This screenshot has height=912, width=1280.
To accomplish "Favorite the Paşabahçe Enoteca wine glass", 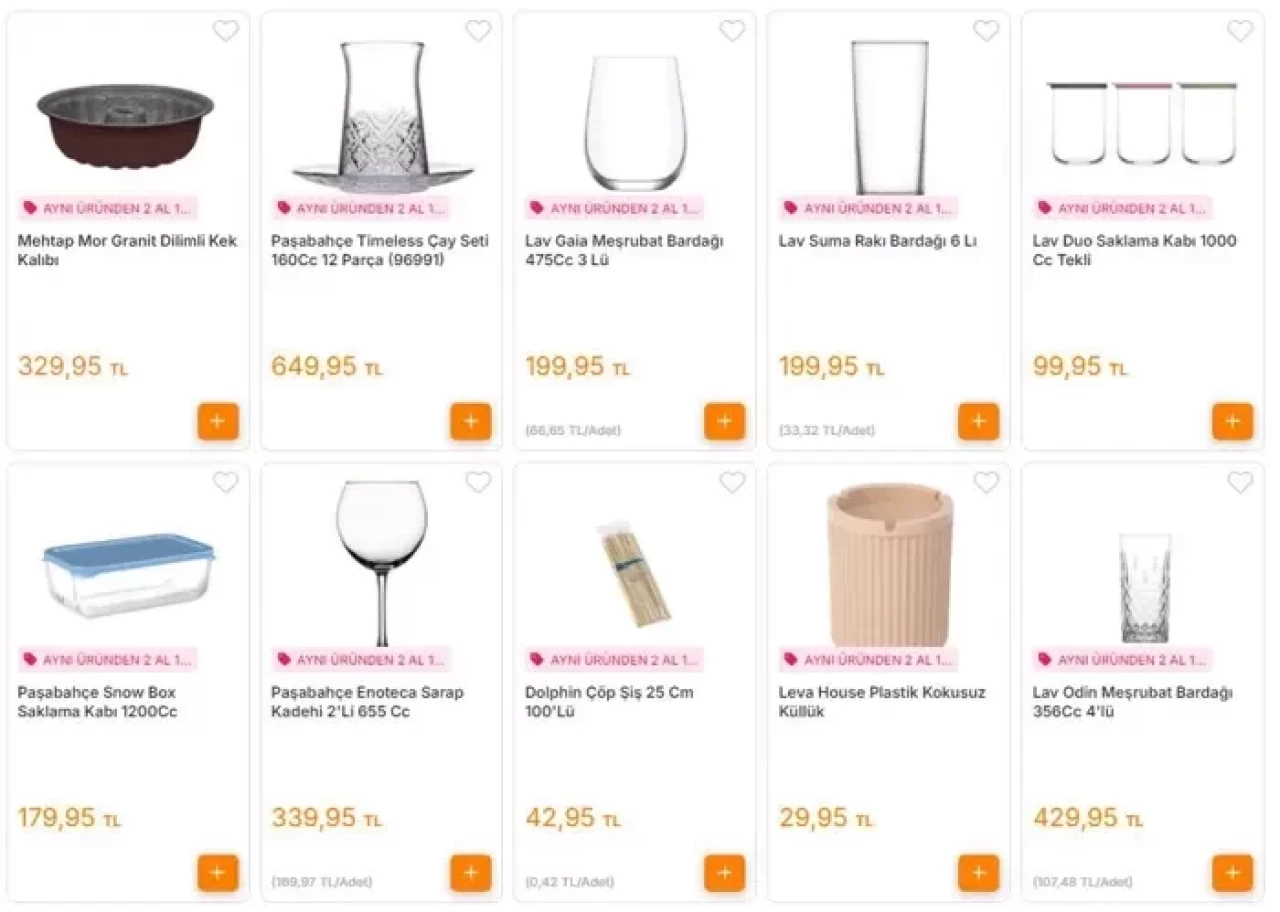I will point(479,483).
